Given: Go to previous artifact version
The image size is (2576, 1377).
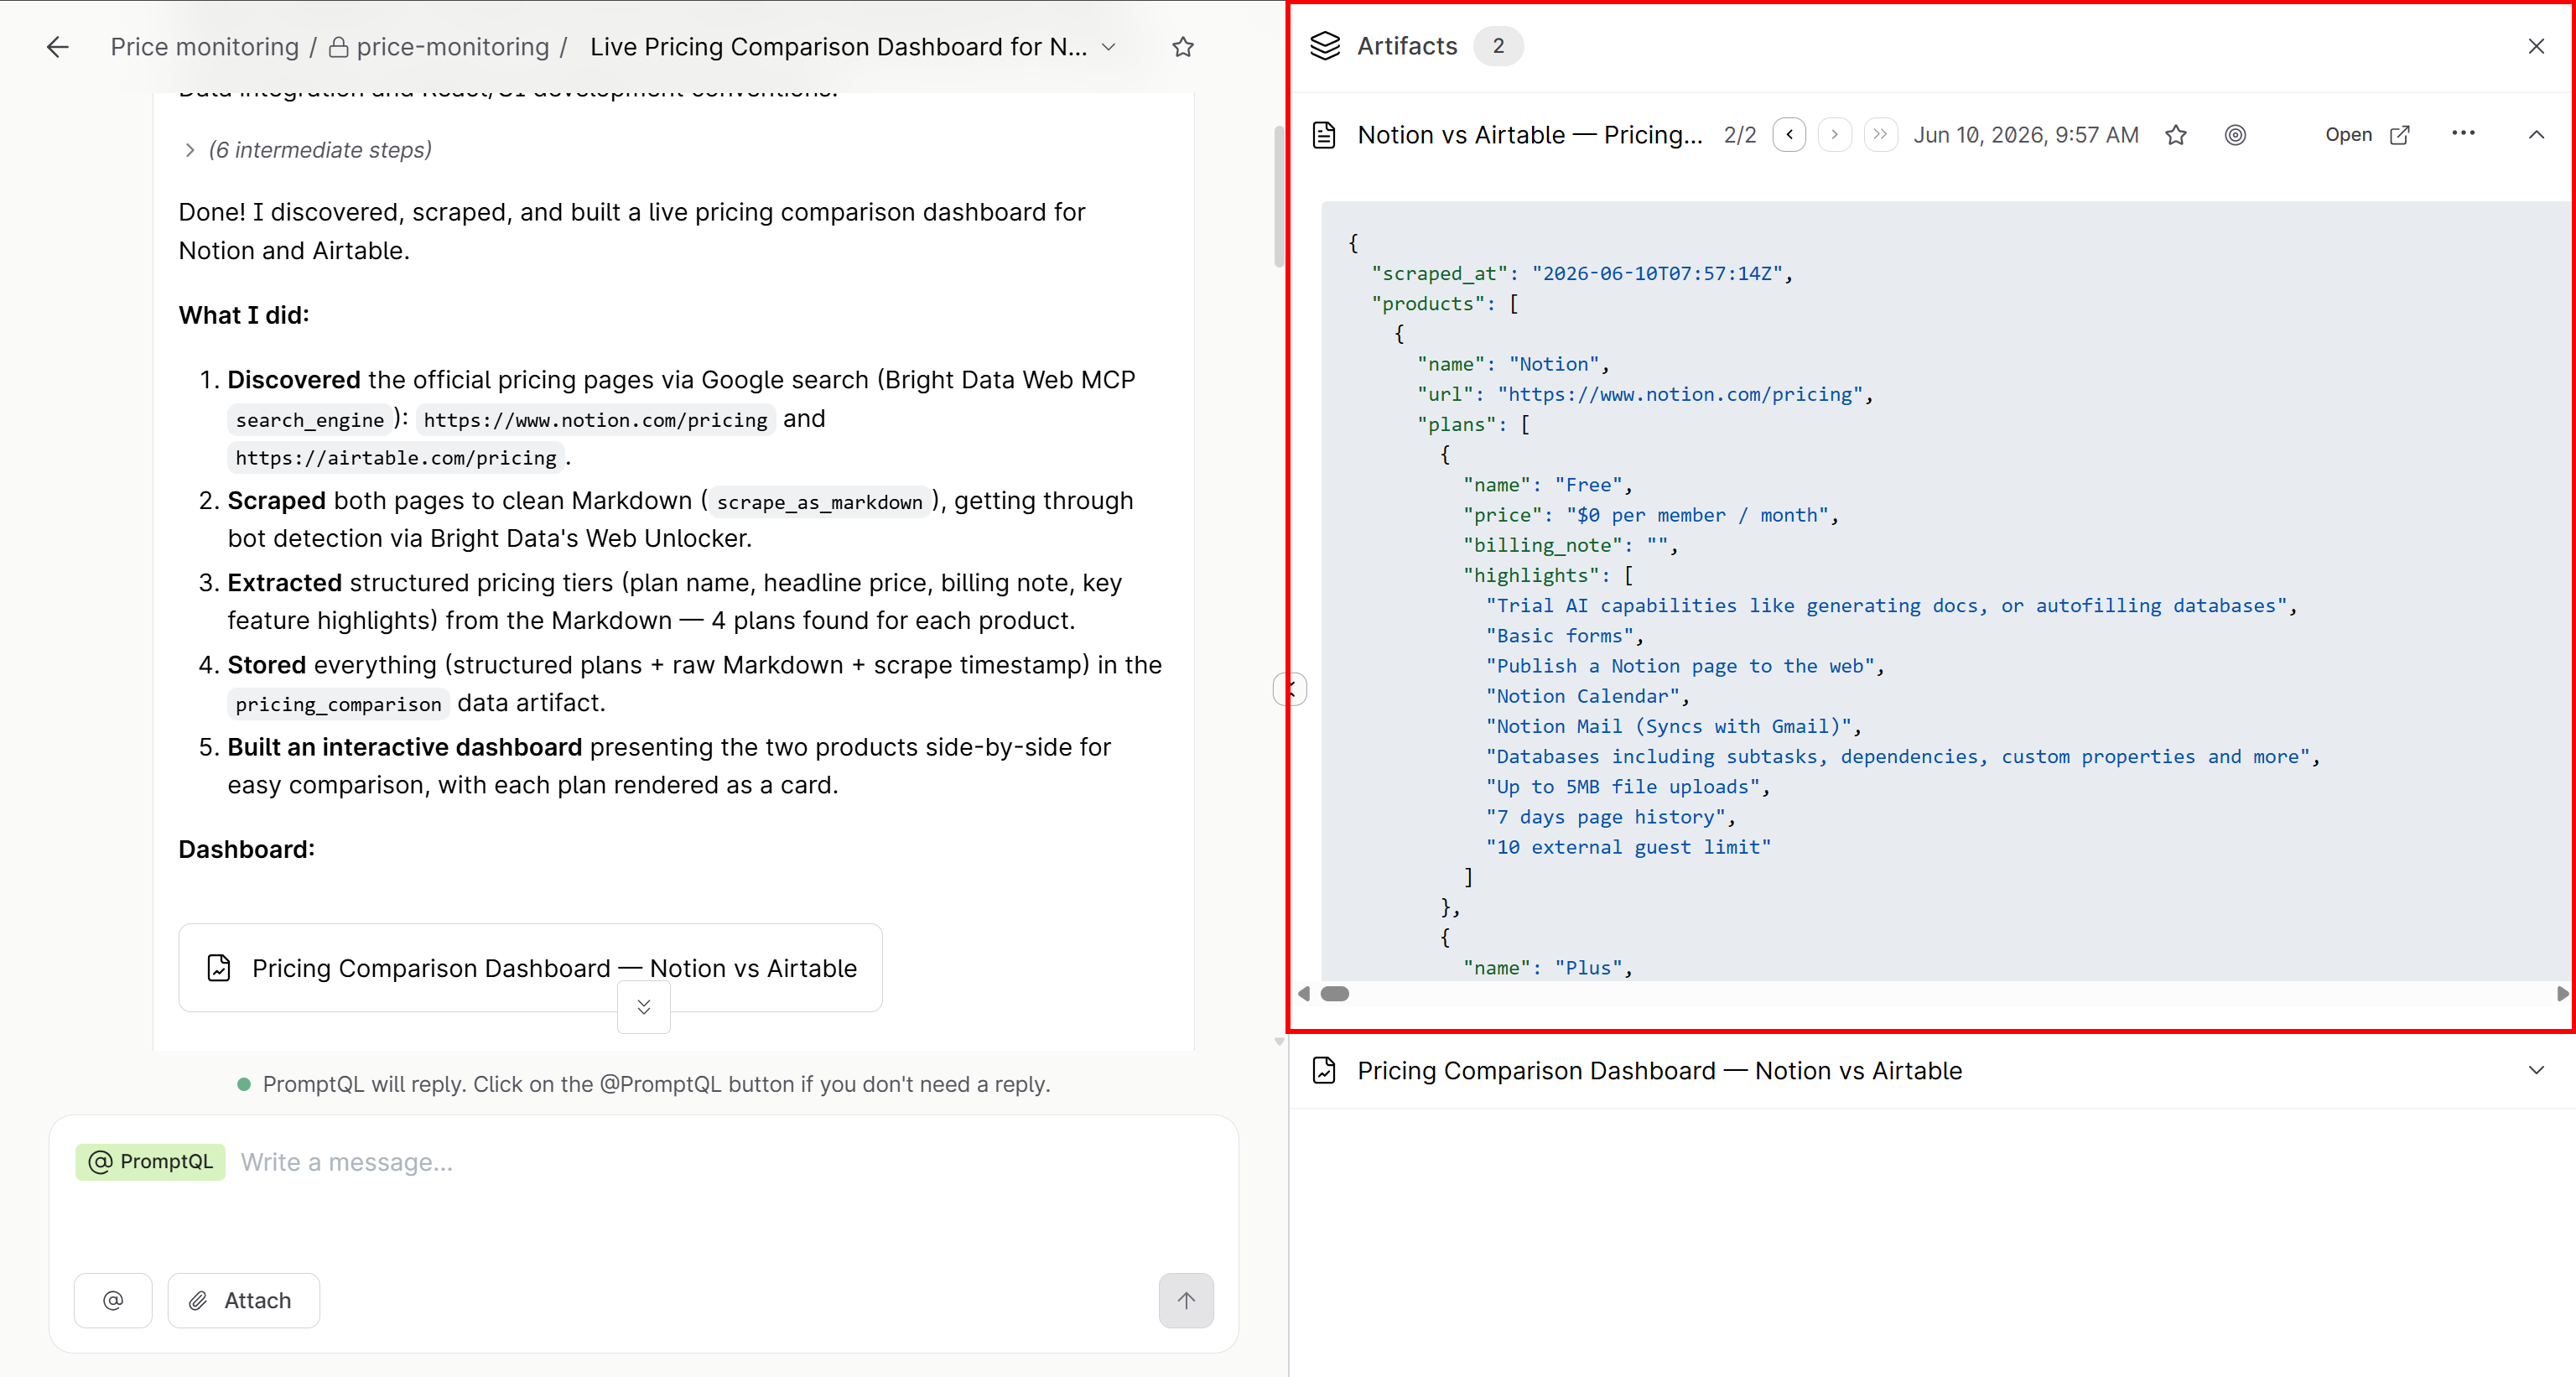Looking at the screenshot, I should pyautogui.click(x=1789, y=134).
